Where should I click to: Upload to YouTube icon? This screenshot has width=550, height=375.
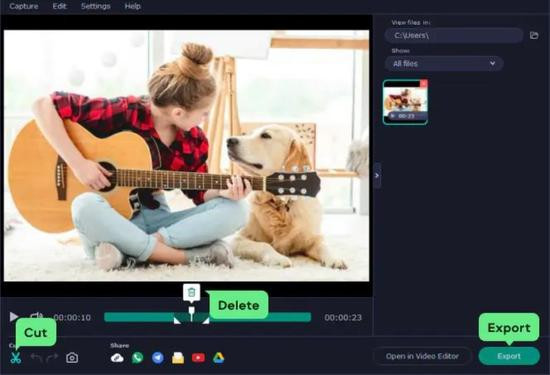(198, 358)
